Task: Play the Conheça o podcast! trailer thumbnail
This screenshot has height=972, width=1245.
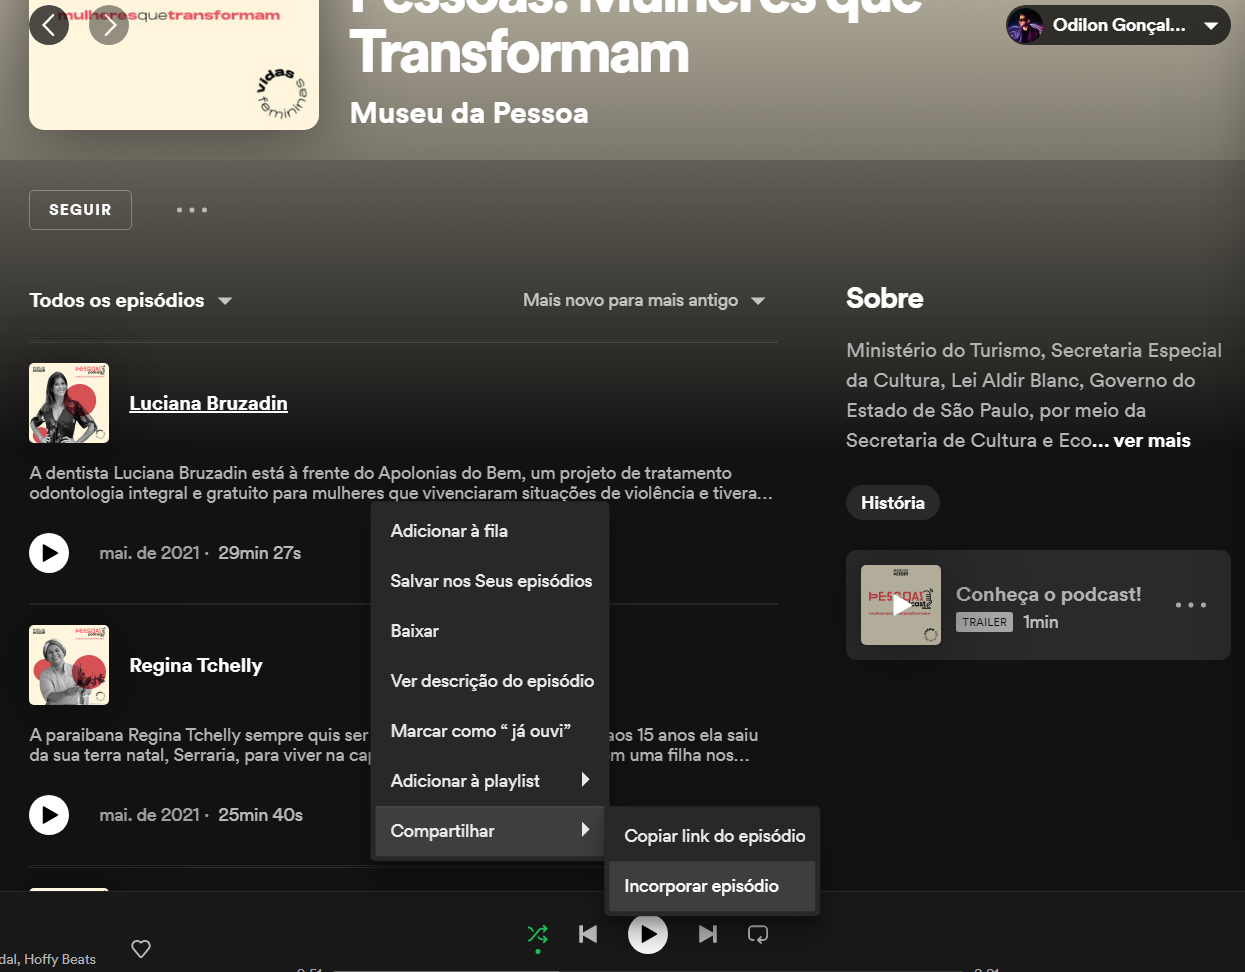Action: 901,605
